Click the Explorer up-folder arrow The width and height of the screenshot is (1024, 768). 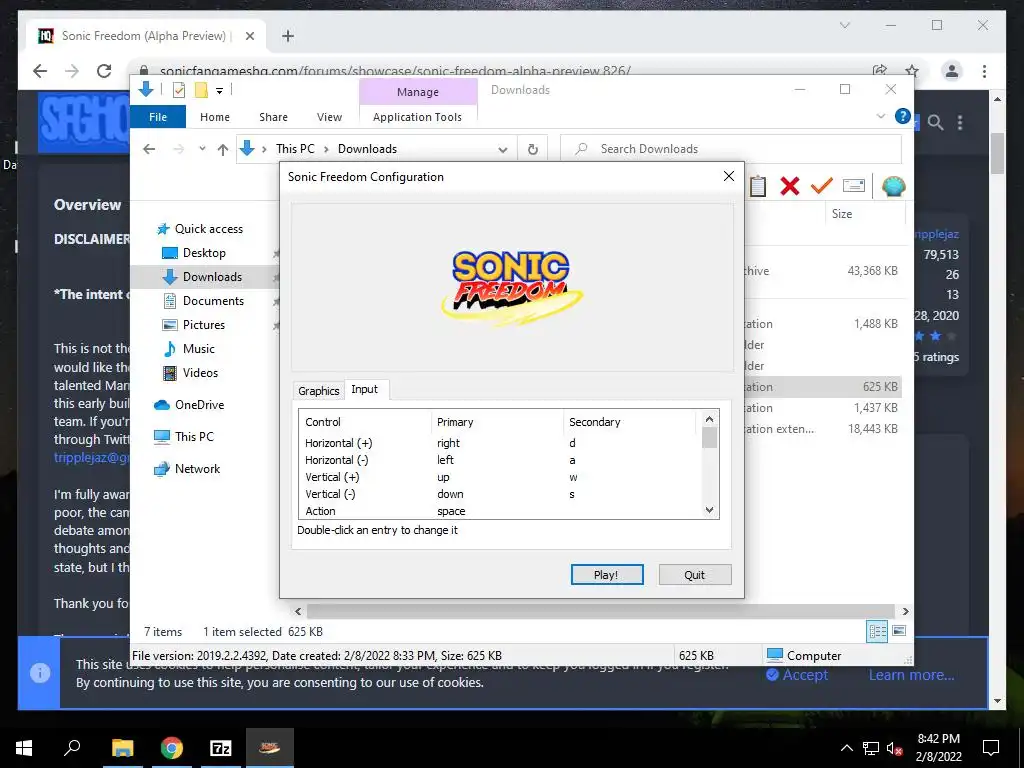(223, 150)
